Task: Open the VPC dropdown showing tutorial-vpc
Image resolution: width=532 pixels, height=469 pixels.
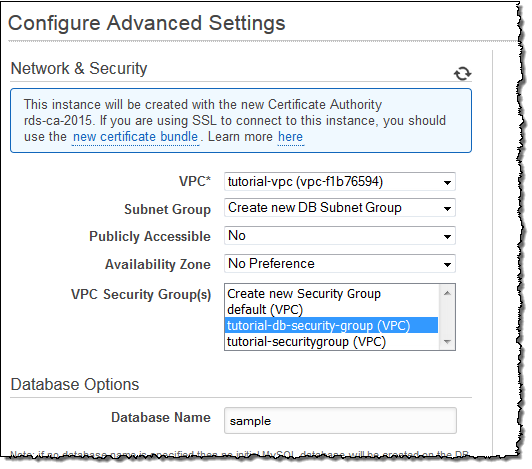Action: point(340,182)
